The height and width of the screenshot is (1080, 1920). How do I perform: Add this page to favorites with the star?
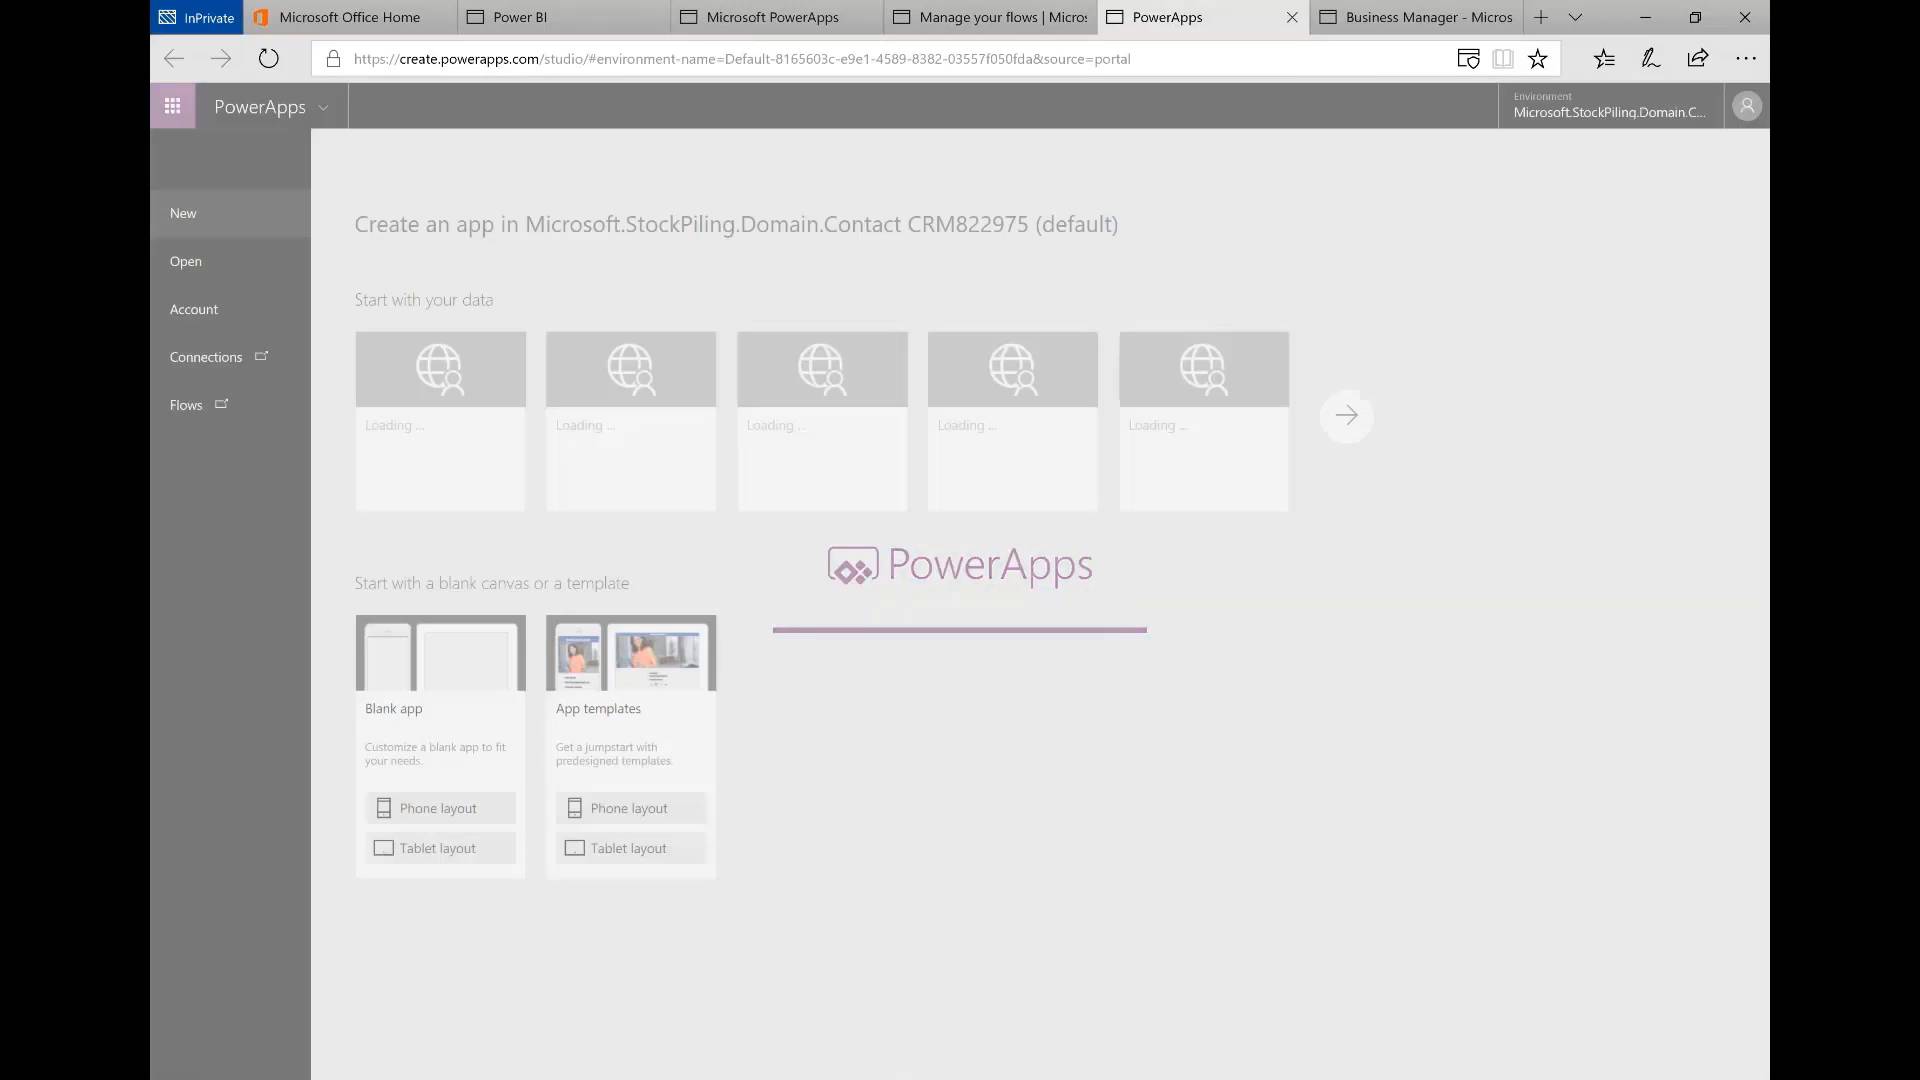point(1538,58)
